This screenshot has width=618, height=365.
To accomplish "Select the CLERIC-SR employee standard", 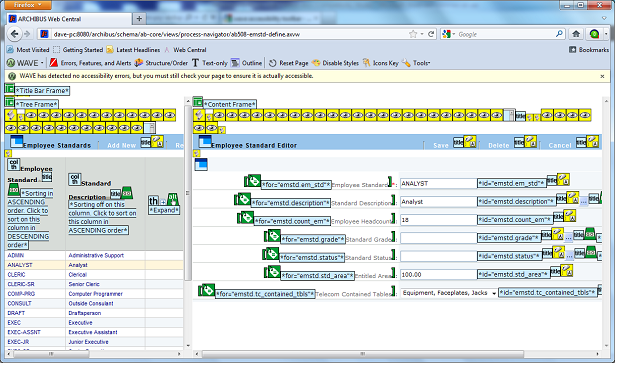I will 20,284.
